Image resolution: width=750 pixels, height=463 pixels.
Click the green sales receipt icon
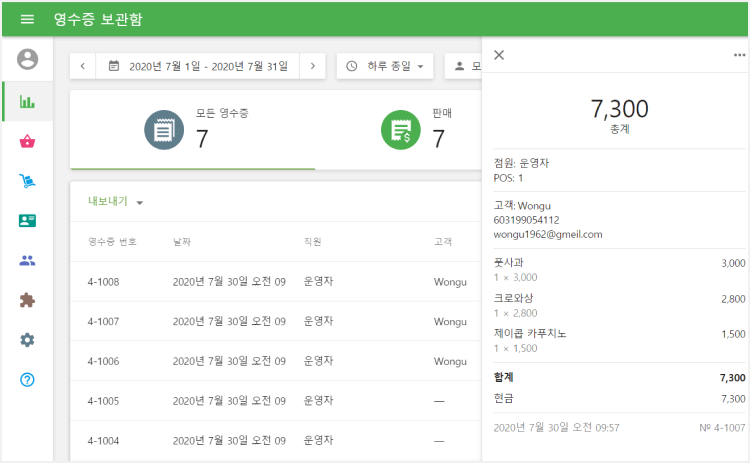click(401, 130)
